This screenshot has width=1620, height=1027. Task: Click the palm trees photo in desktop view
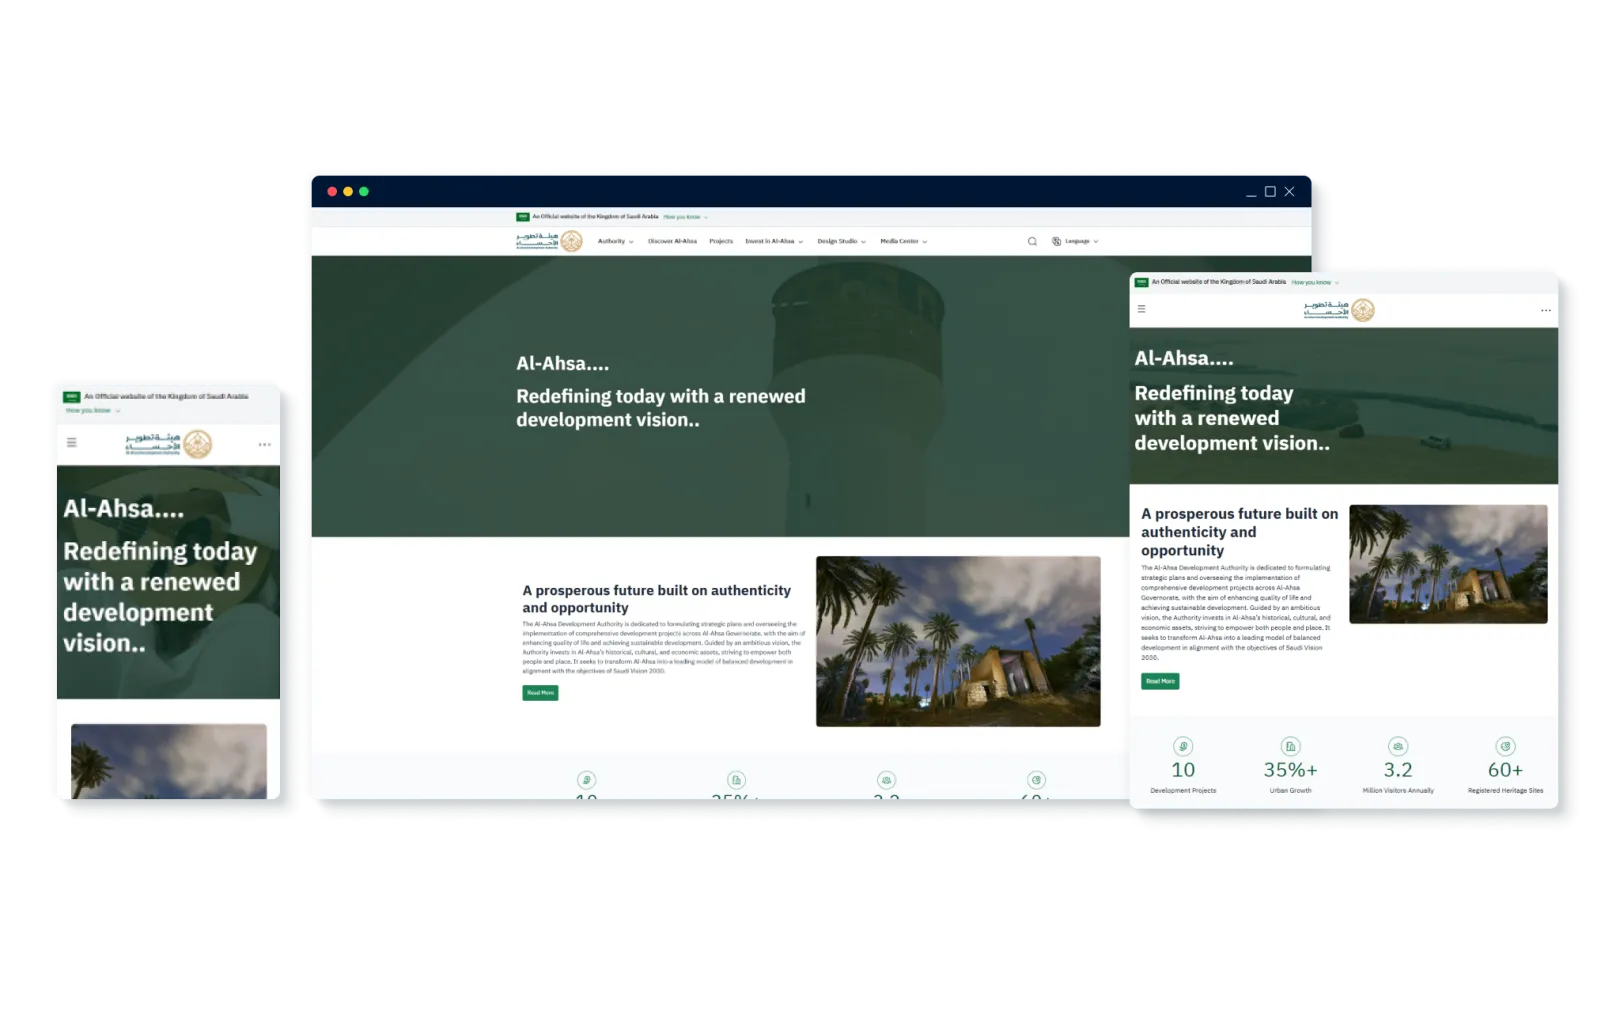[958, 641]
